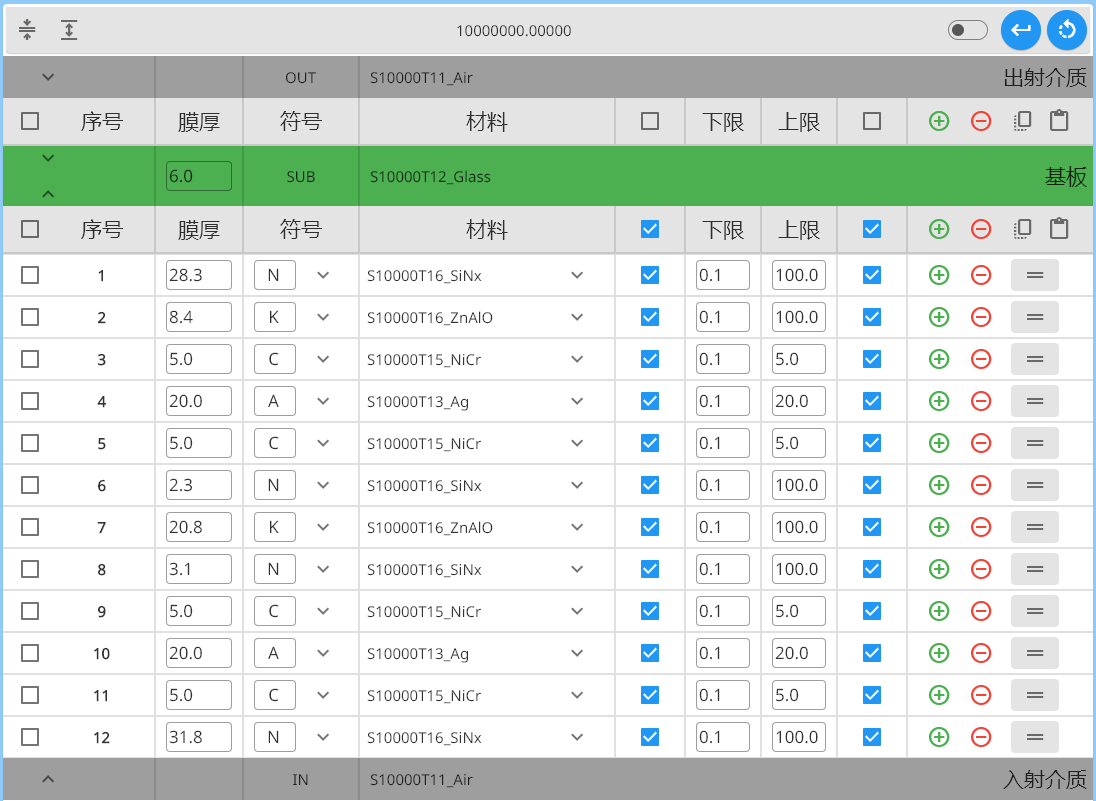Image resolution: width=1096 pixels, height=801 pixels.
Task: Uncheck the last checkbox in row 10
Action: click(x=872, y=653)
